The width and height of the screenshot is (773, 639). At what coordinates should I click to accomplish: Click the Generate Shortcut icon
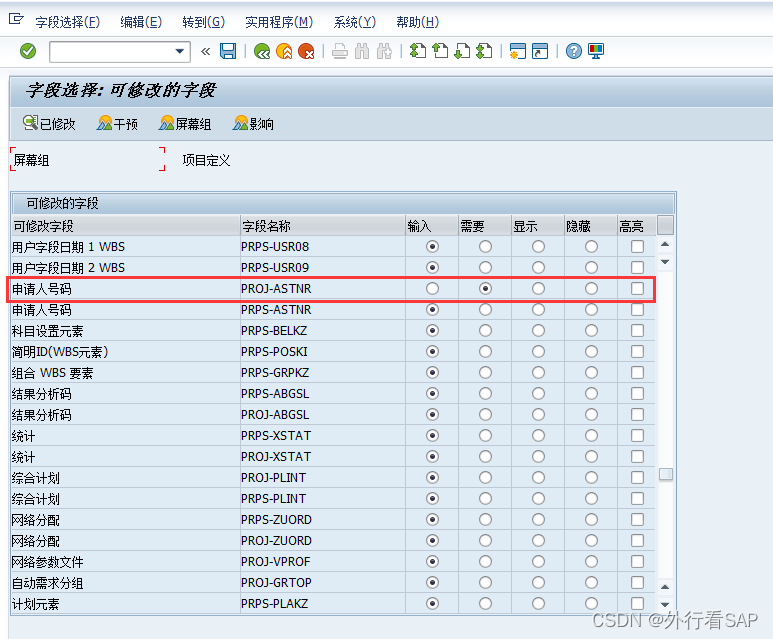(x=540, y=51)
